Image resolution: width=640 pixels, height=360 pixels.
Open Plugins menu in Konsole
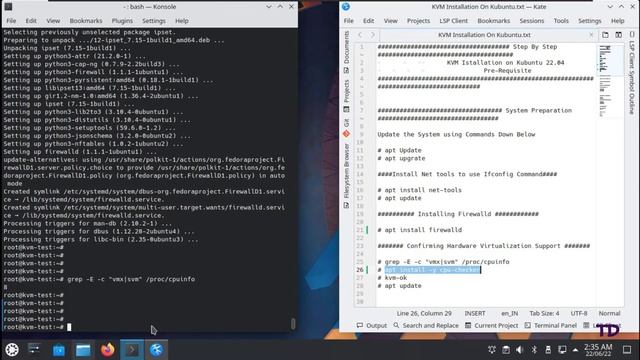[x=122, y=21]
